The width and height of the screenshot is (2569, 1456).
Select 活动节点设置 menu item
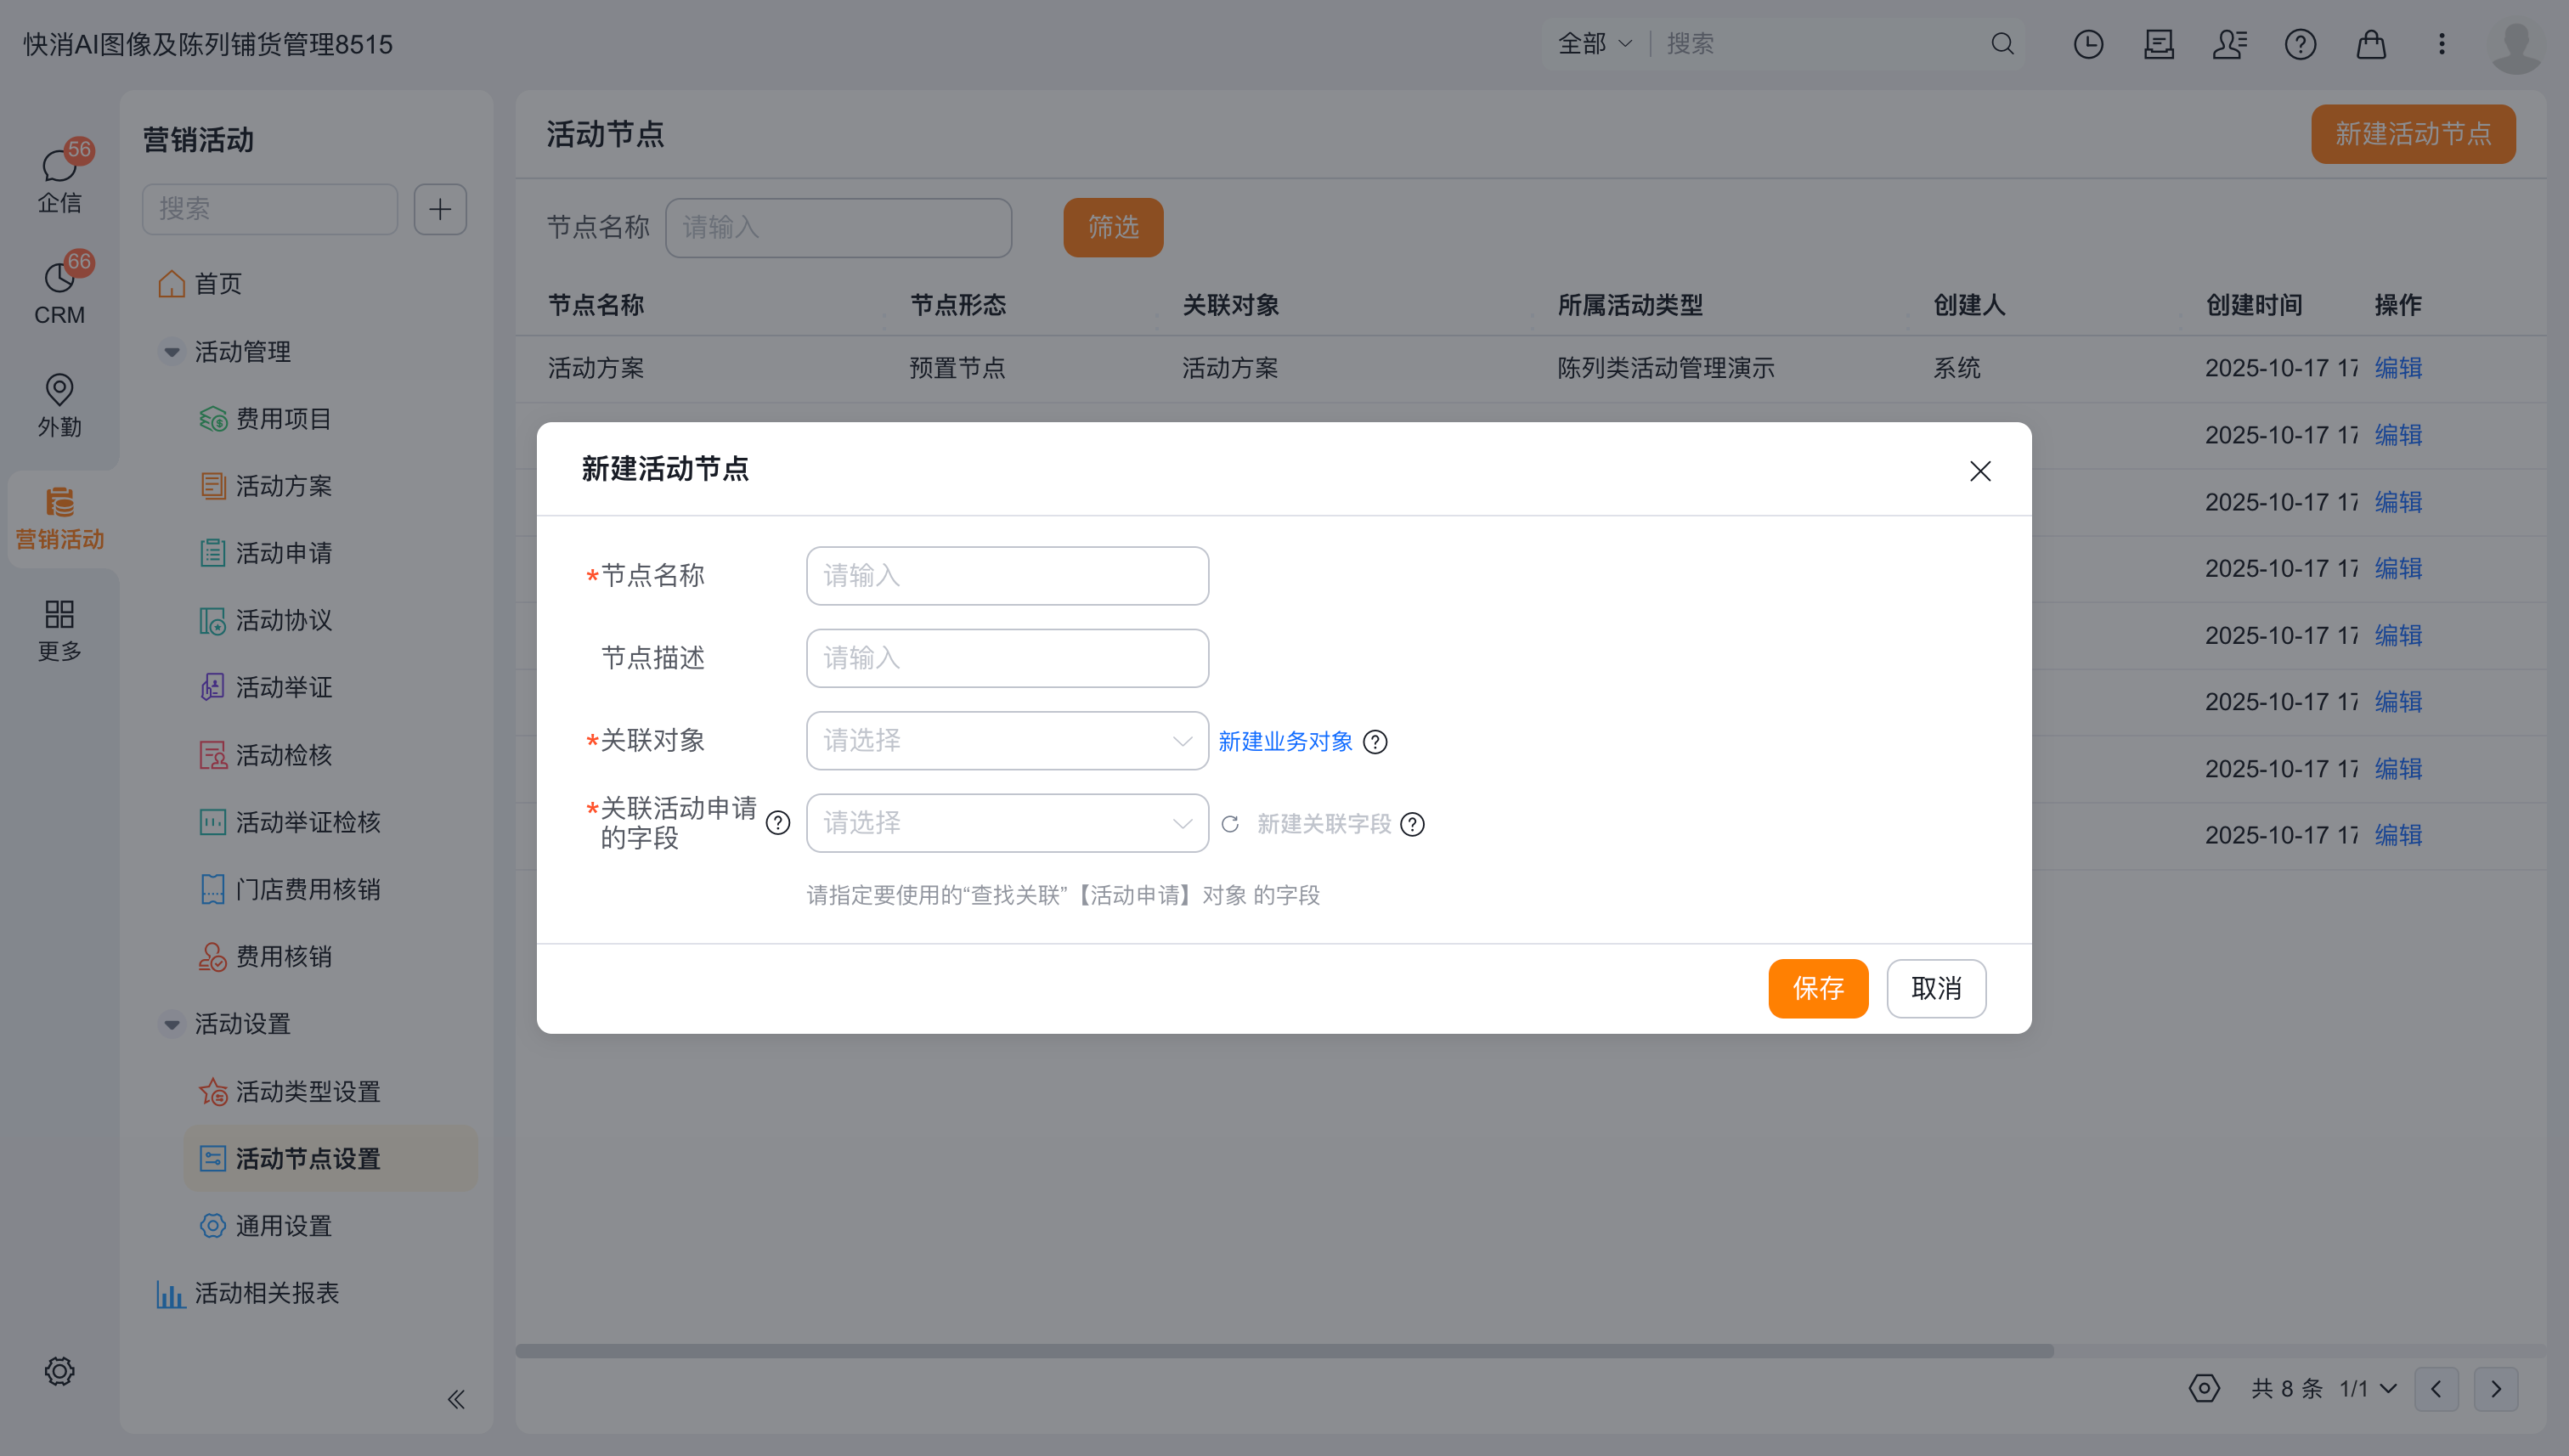(x=330, y=1159)
